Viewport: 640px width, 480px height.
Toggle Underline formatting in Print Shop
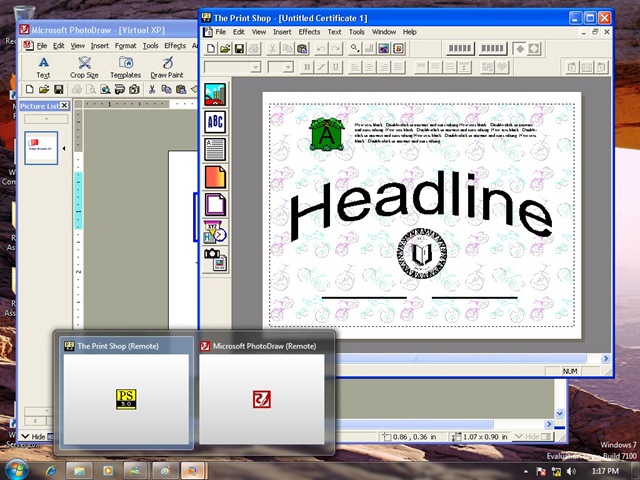(x=336, y=67)
